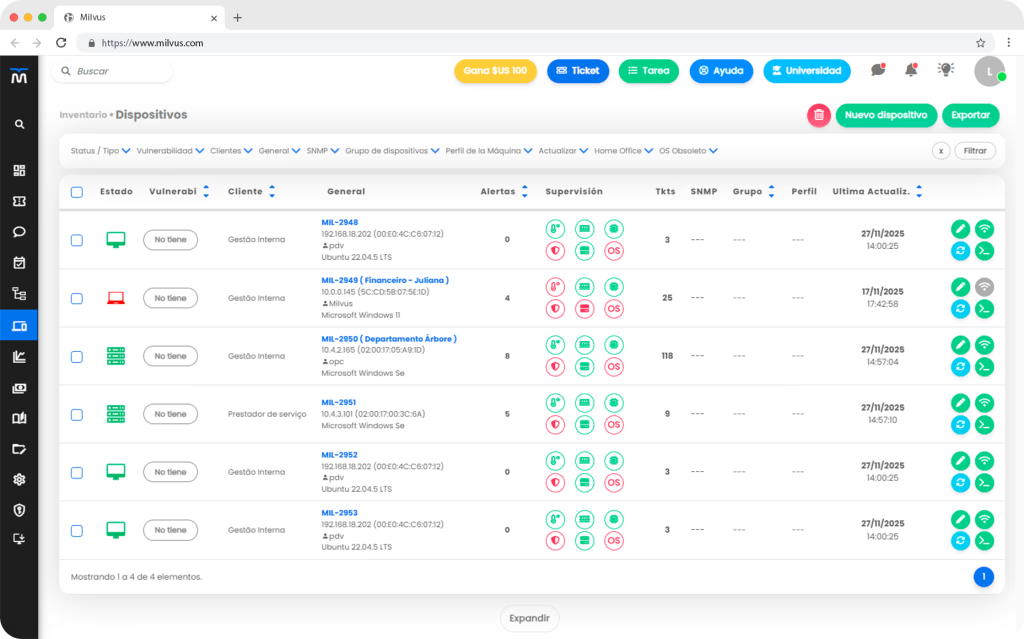Open the reports chart icon in sidebar

20,357
